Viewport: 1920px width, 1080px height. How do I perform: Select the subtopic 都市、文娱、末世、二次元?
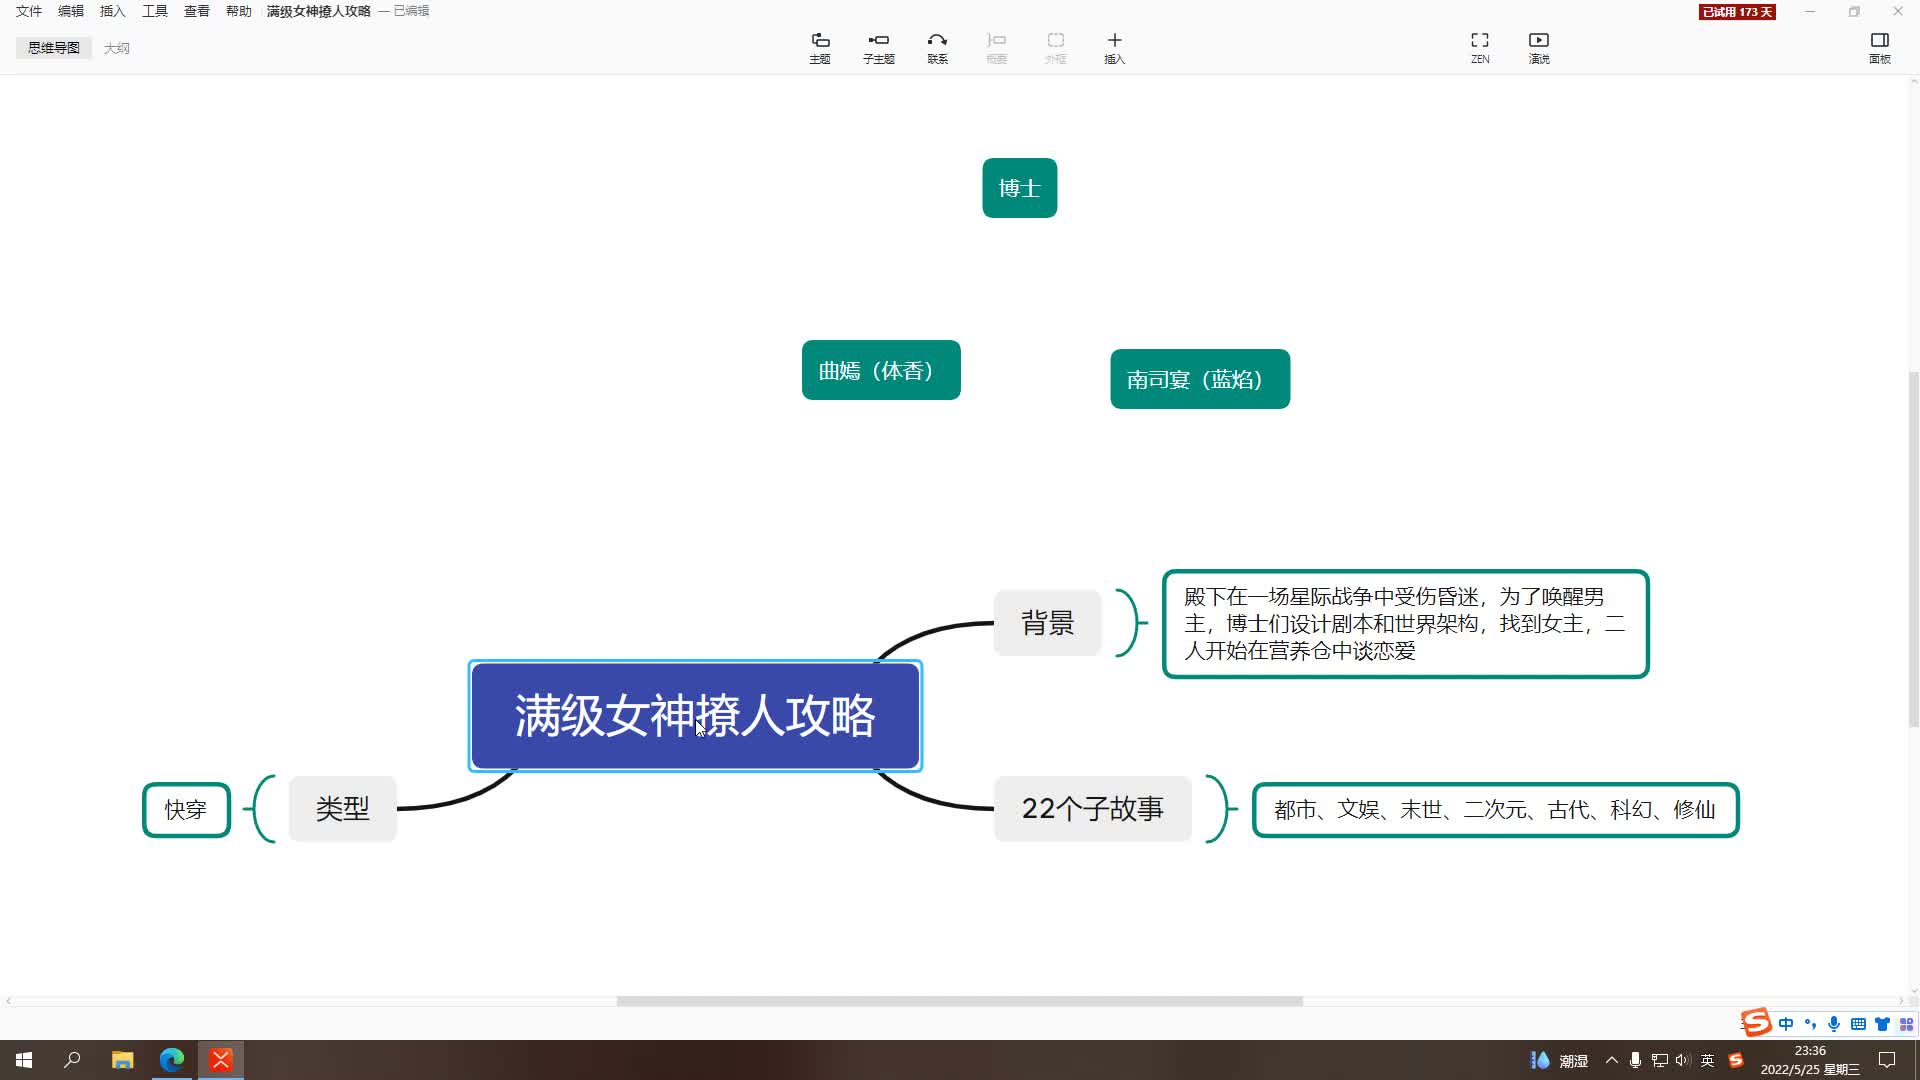(1495, 810)
